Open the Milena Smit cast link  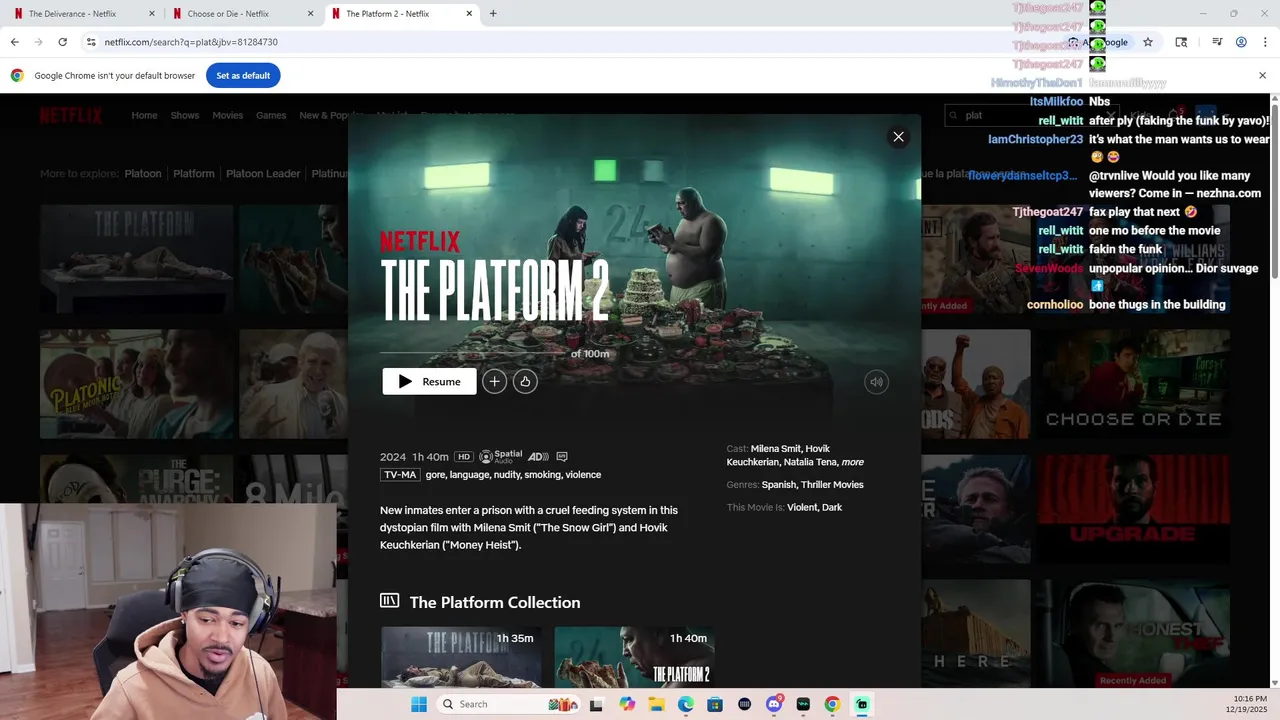tap(775, 449)
